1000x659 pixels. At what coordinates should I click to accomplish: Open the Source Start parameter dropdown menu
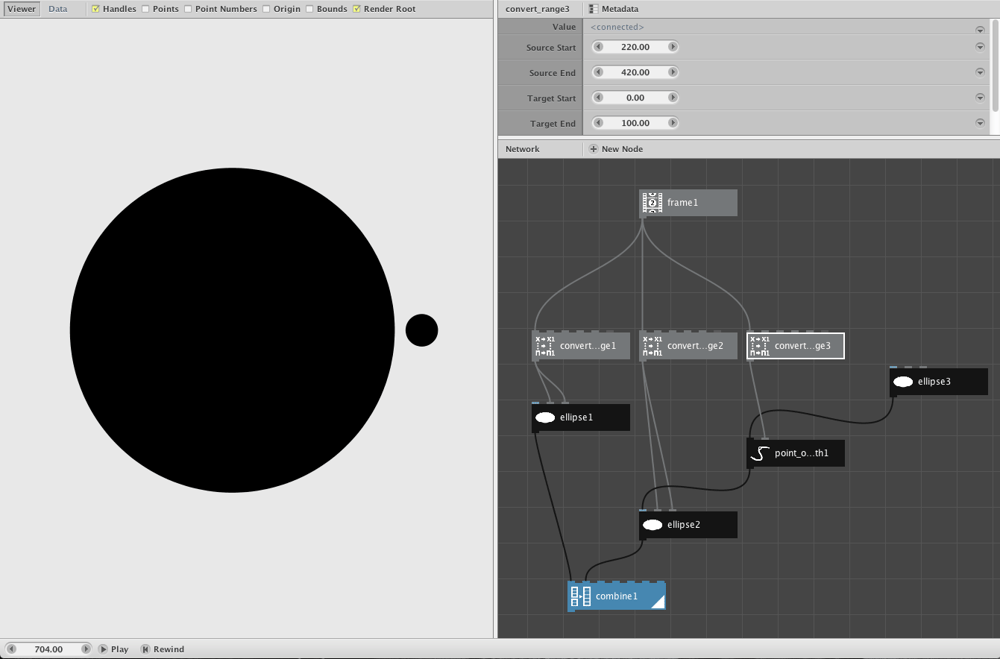980,47
